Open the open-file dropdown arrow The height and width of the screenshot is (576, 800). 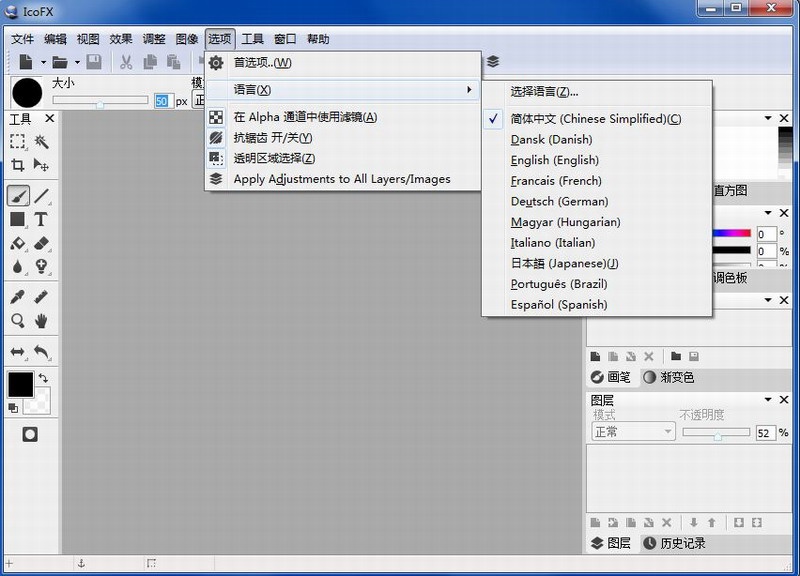77,63
